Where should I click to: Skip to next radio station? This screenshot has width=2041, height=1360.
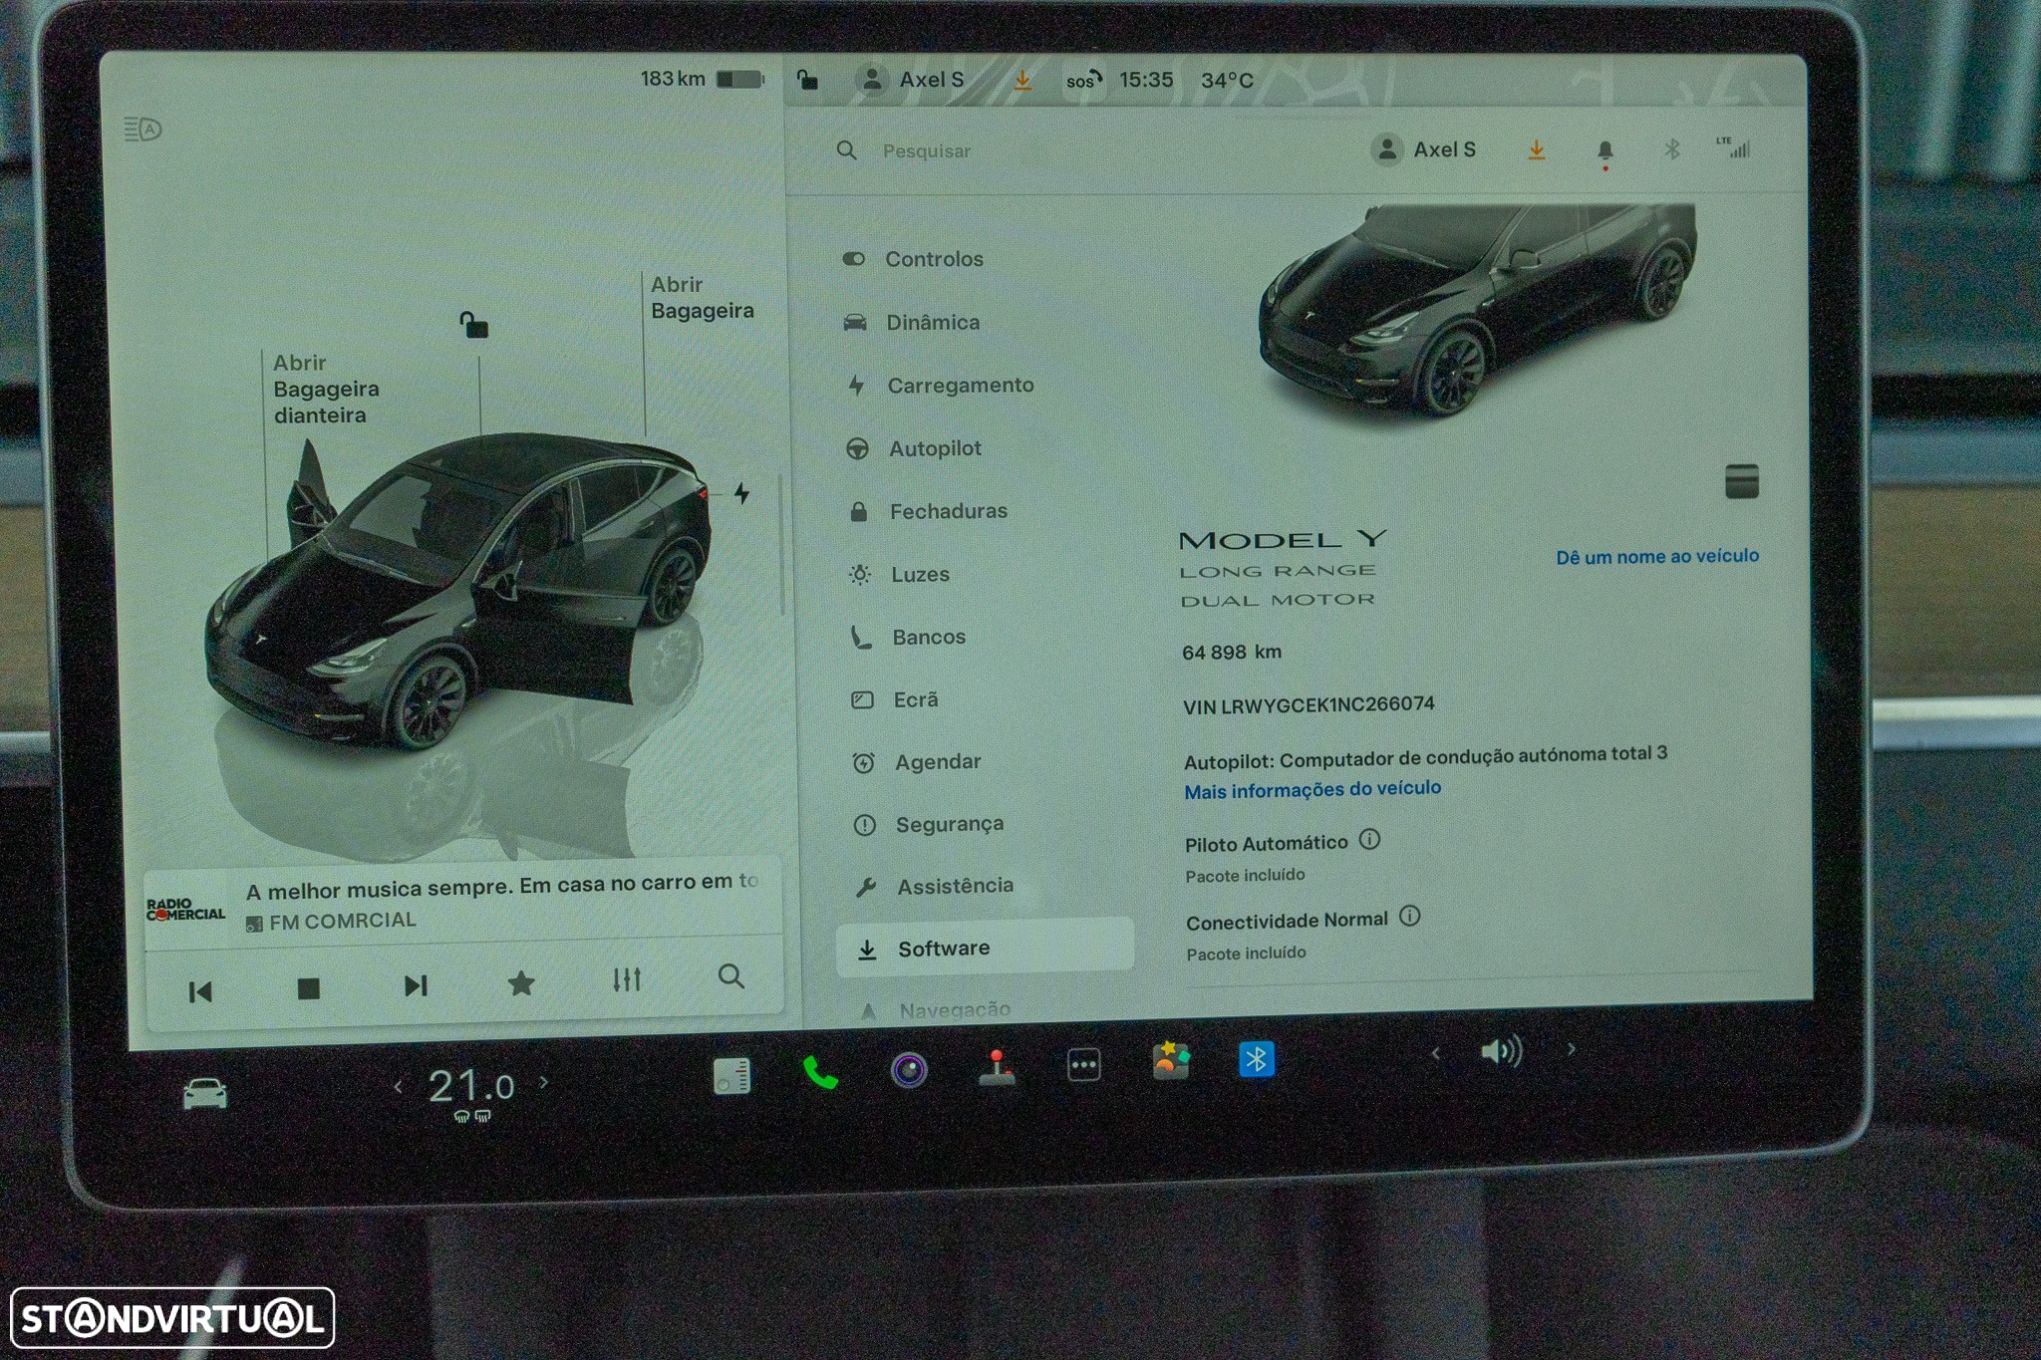coord(415,986)
